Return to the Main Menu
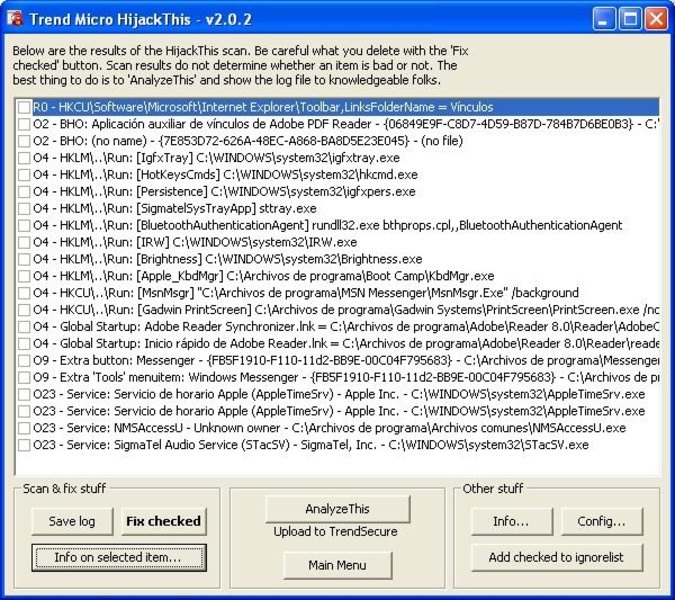Viewport: 675px width, 600px height. (338, 565)
